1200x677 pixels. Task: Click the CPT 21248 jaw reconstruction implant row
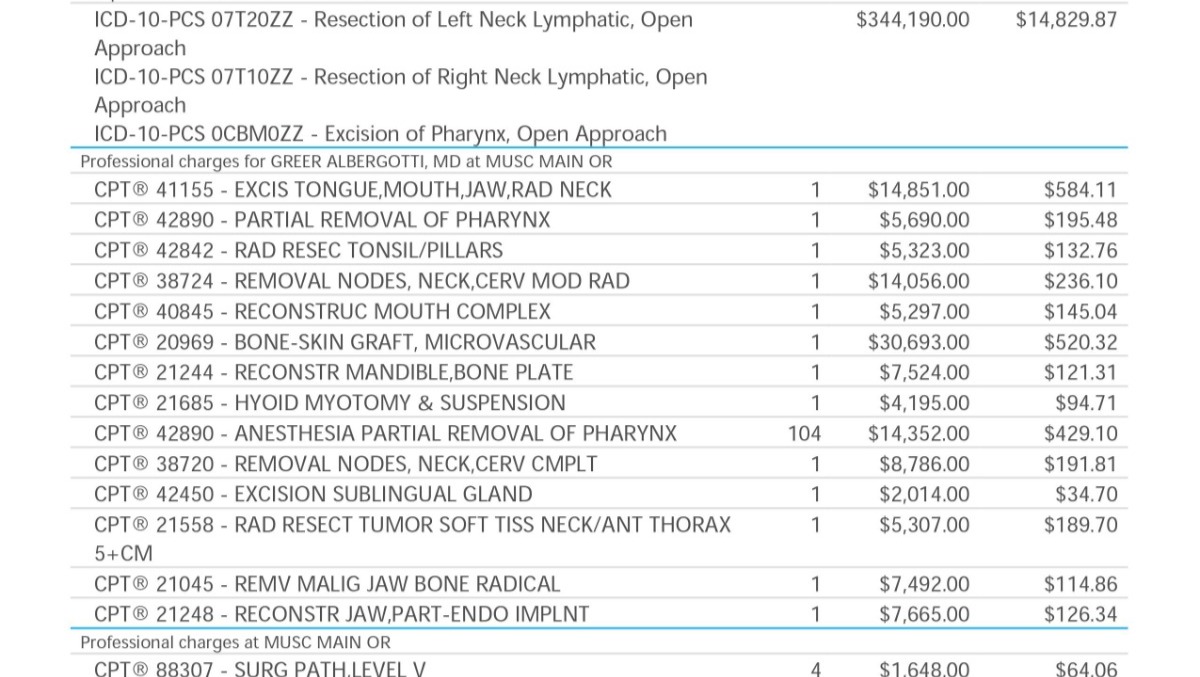(341, 614)
